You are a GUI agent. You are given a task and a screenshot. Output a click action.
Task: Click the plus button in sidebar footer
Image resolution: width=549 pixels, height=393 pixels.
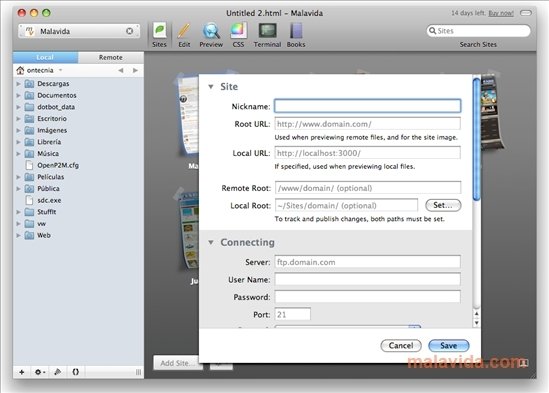click(22, 372)
